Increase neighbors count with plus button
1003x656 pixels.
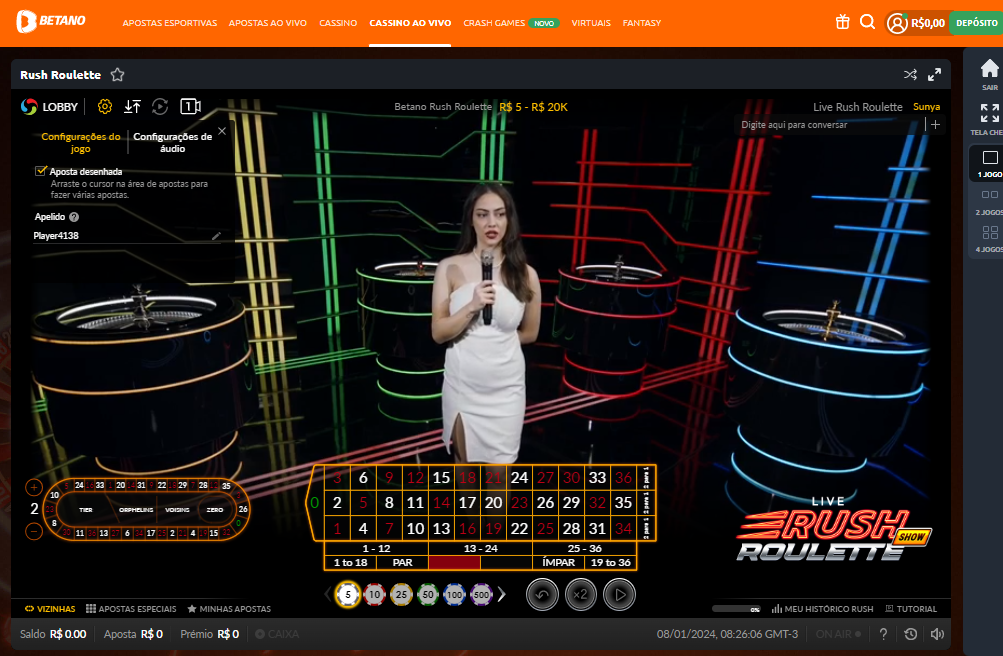[x=34, y=488]
